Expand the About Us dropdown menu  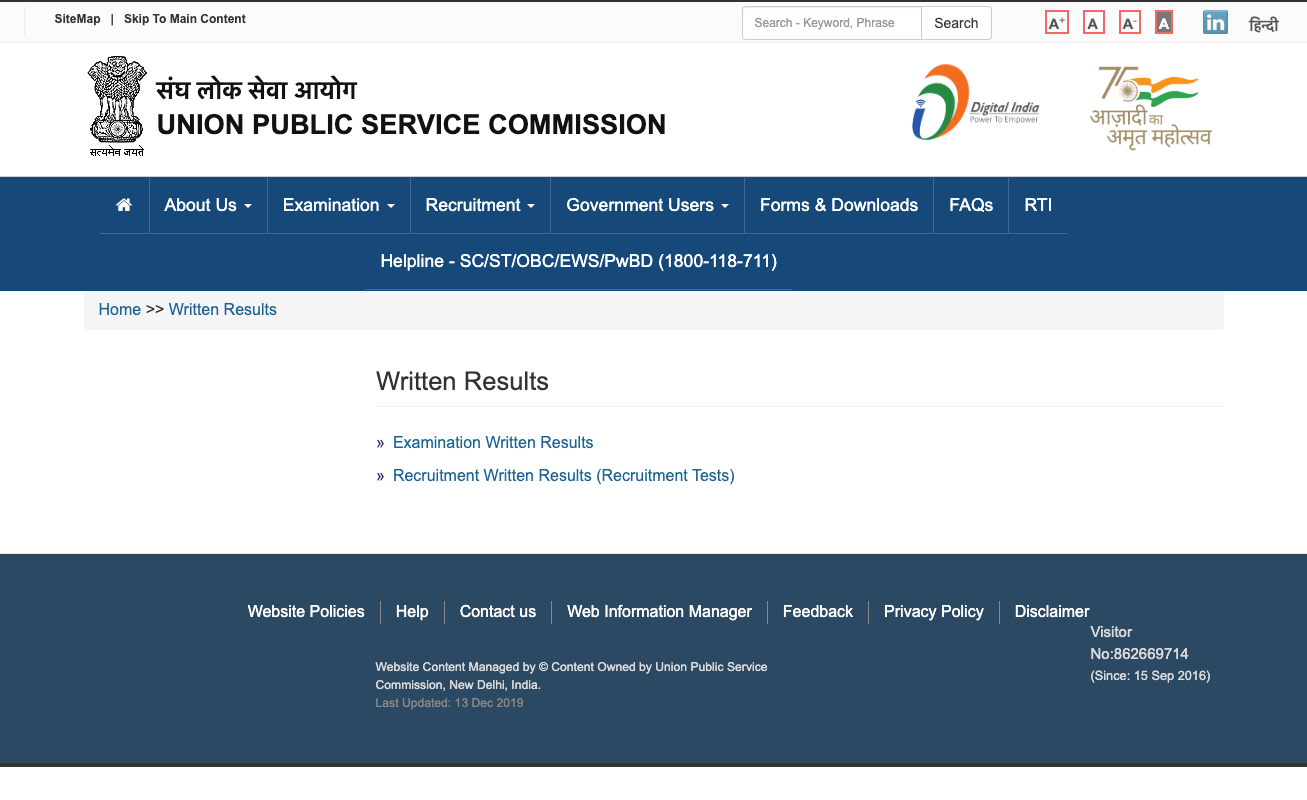[208, 205]
